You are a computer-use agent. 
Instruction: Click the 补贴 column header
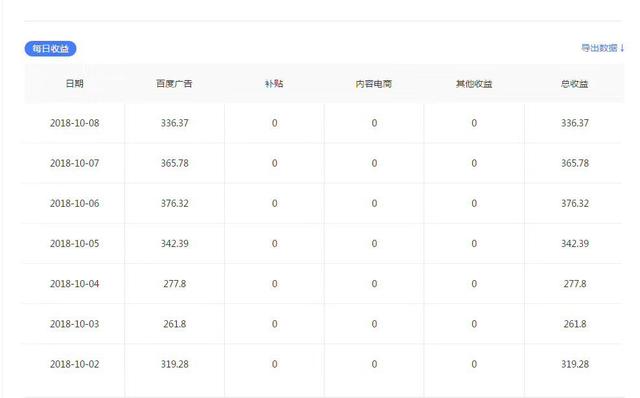[x=274, y=84]
